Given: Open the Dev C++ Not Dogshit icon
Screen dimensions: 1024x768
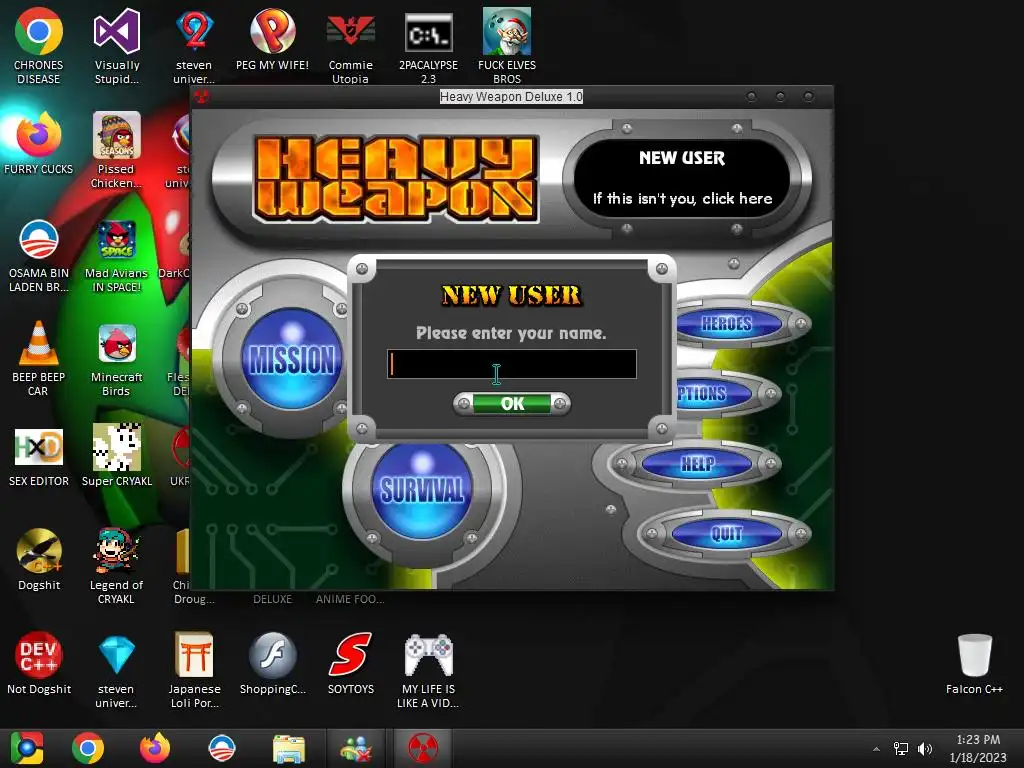Looking at the screenshot, I should pyautogui.click(x=39, y=662).
